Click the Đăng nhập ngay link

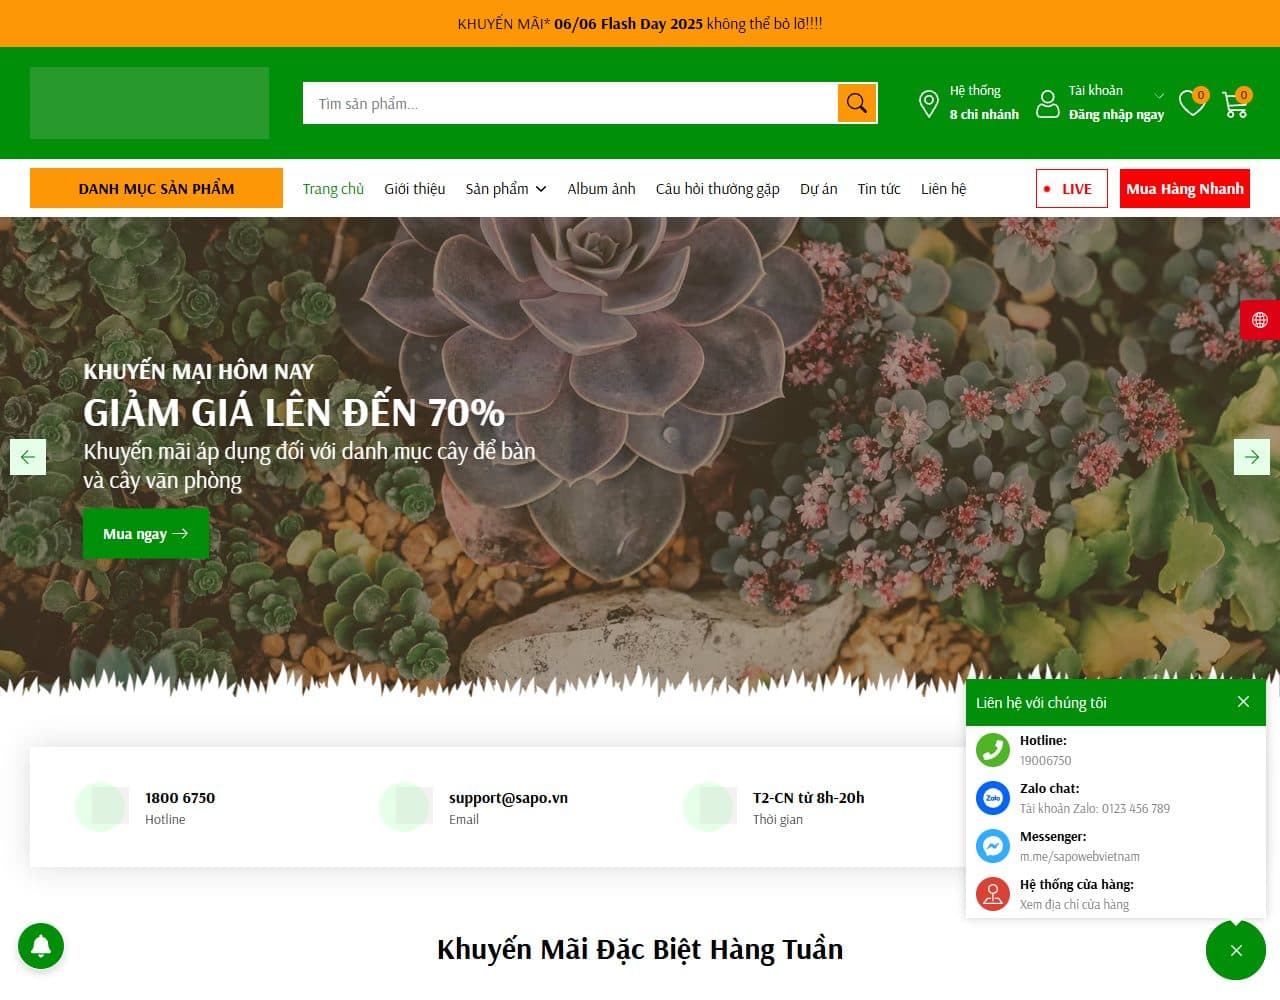click(1116, 115)
